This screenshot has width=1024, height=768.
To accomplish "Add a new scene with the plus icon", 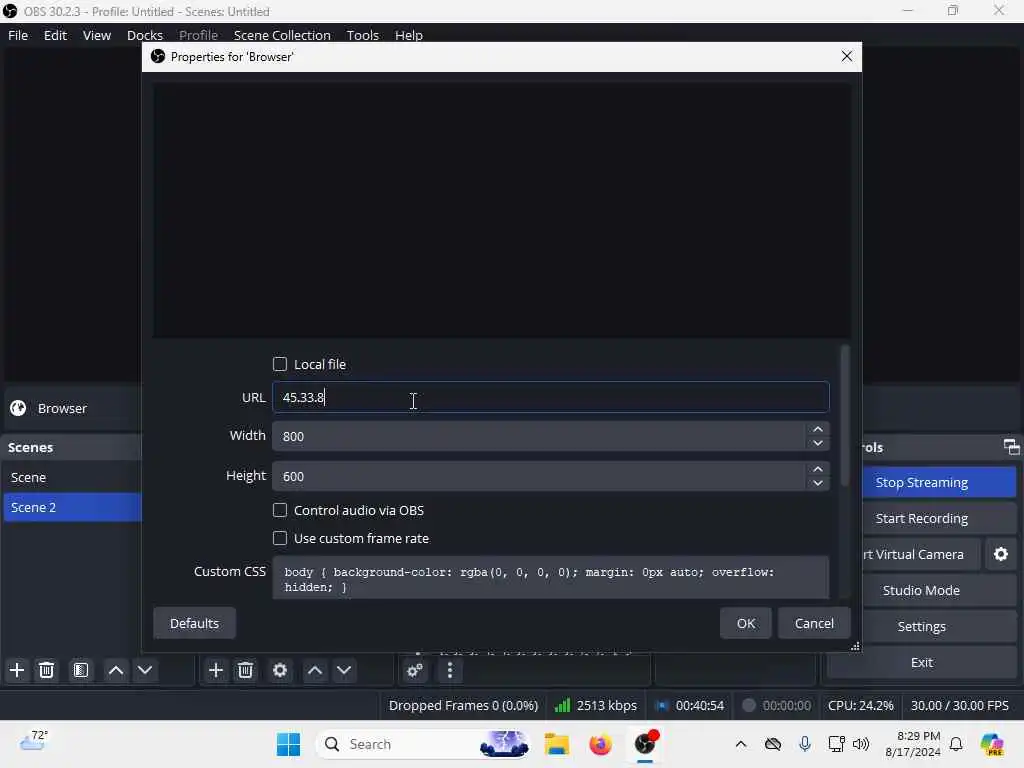I will coord(17,670).
